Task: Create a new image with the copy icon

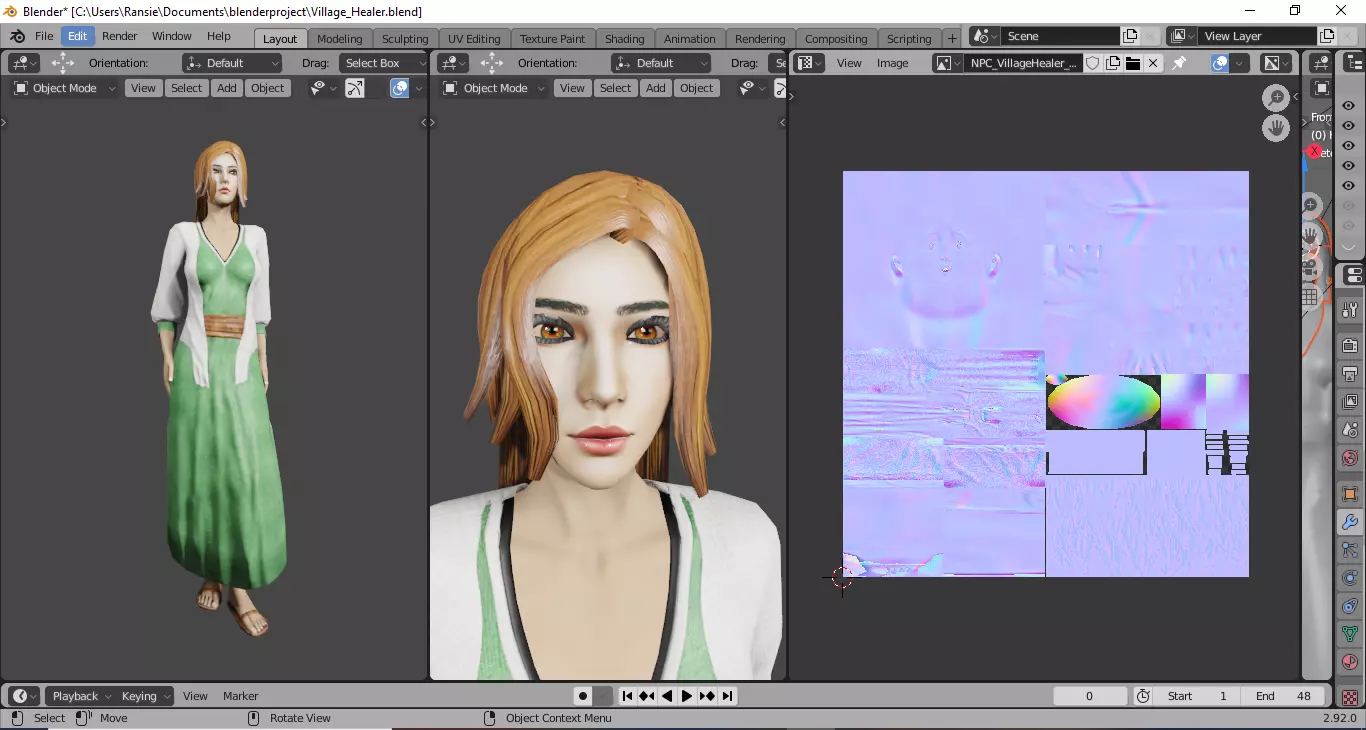Action: click(x=1113, y=63)
